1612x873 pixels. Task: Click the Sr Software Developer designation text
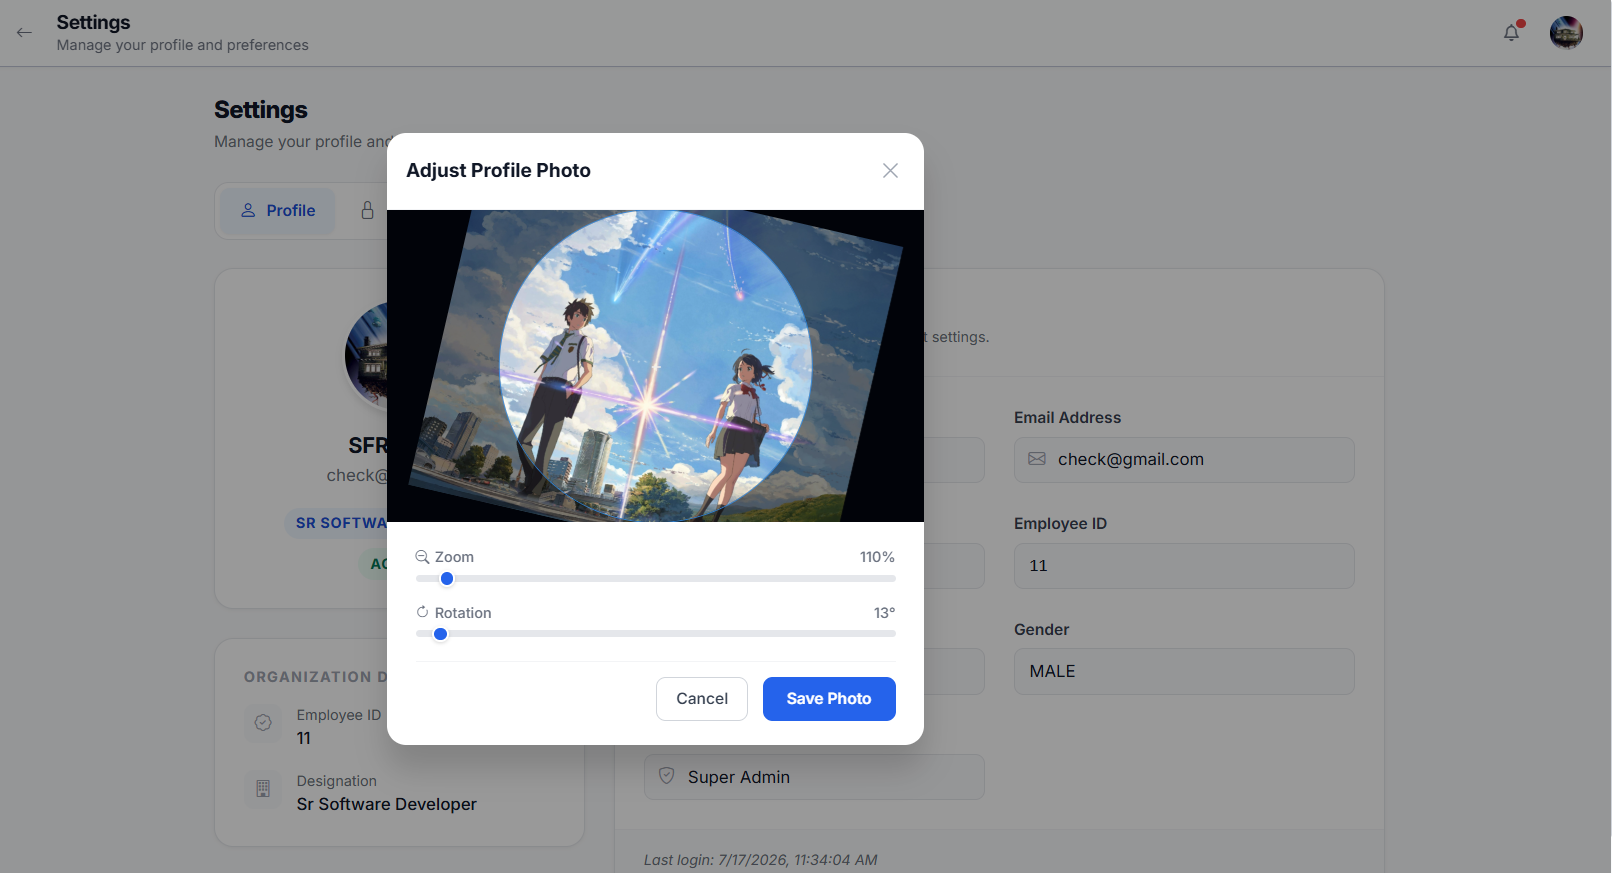click(387, 804)
